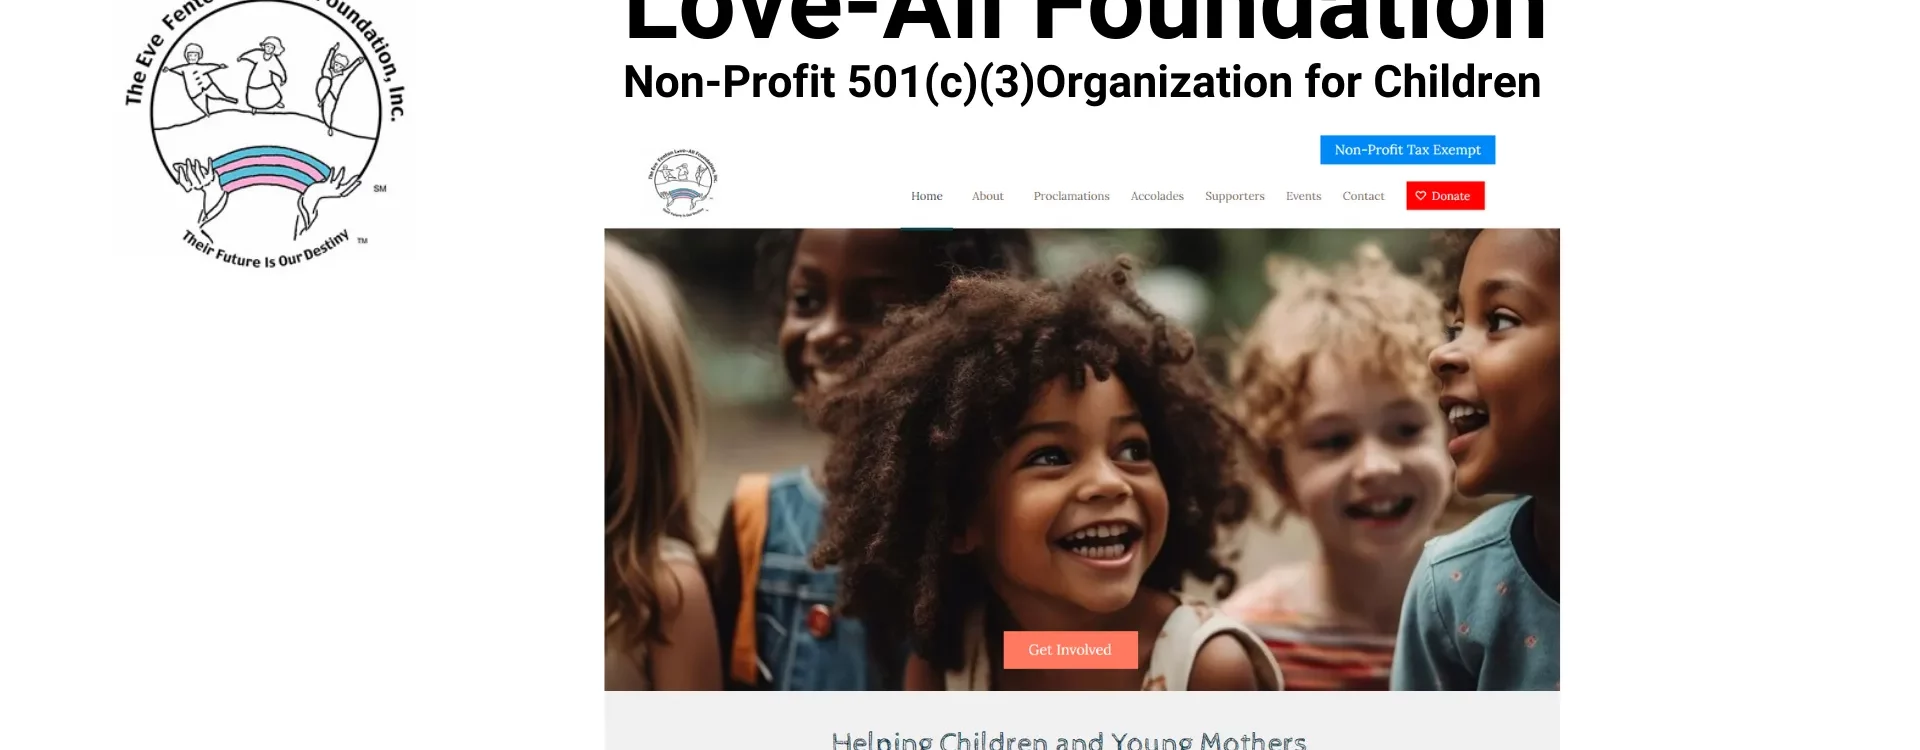Open the Accolades menu item

(1157, 196)
